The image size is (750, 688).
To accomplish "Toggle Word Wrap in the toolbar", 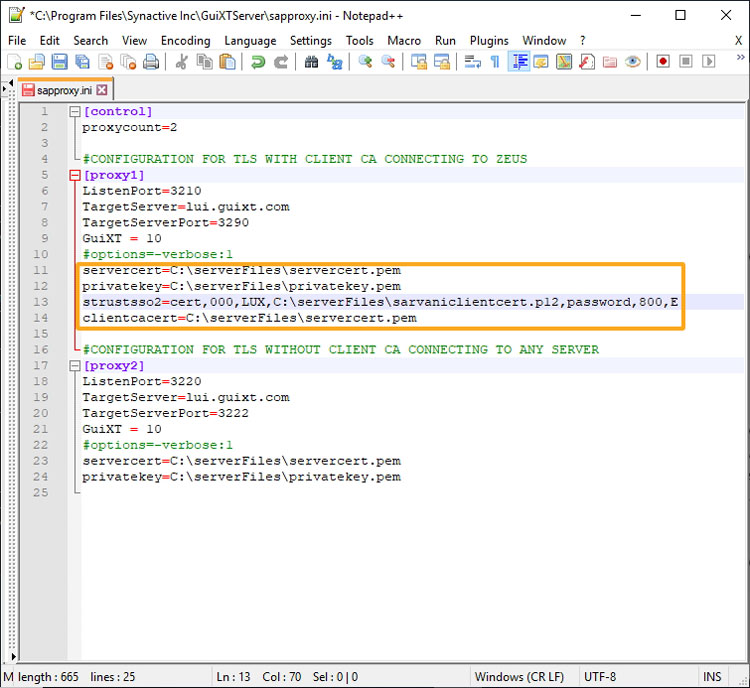I will click(472, 62).
